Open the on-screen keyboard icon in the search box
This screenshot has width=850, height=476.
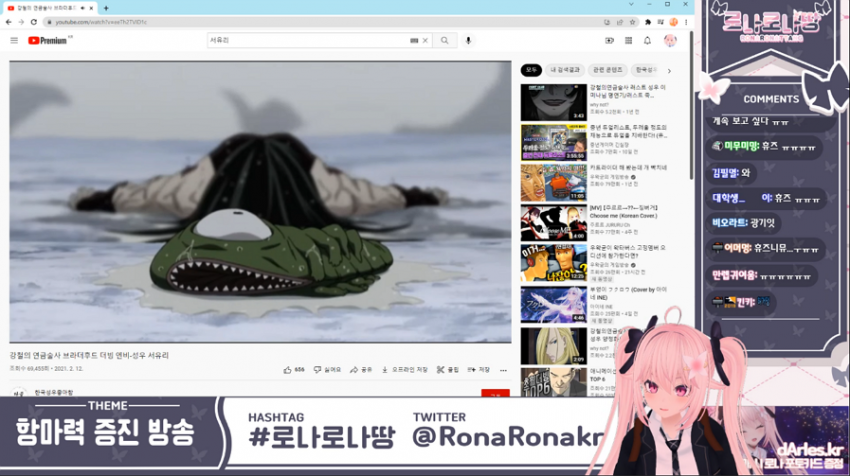[414, 41]
